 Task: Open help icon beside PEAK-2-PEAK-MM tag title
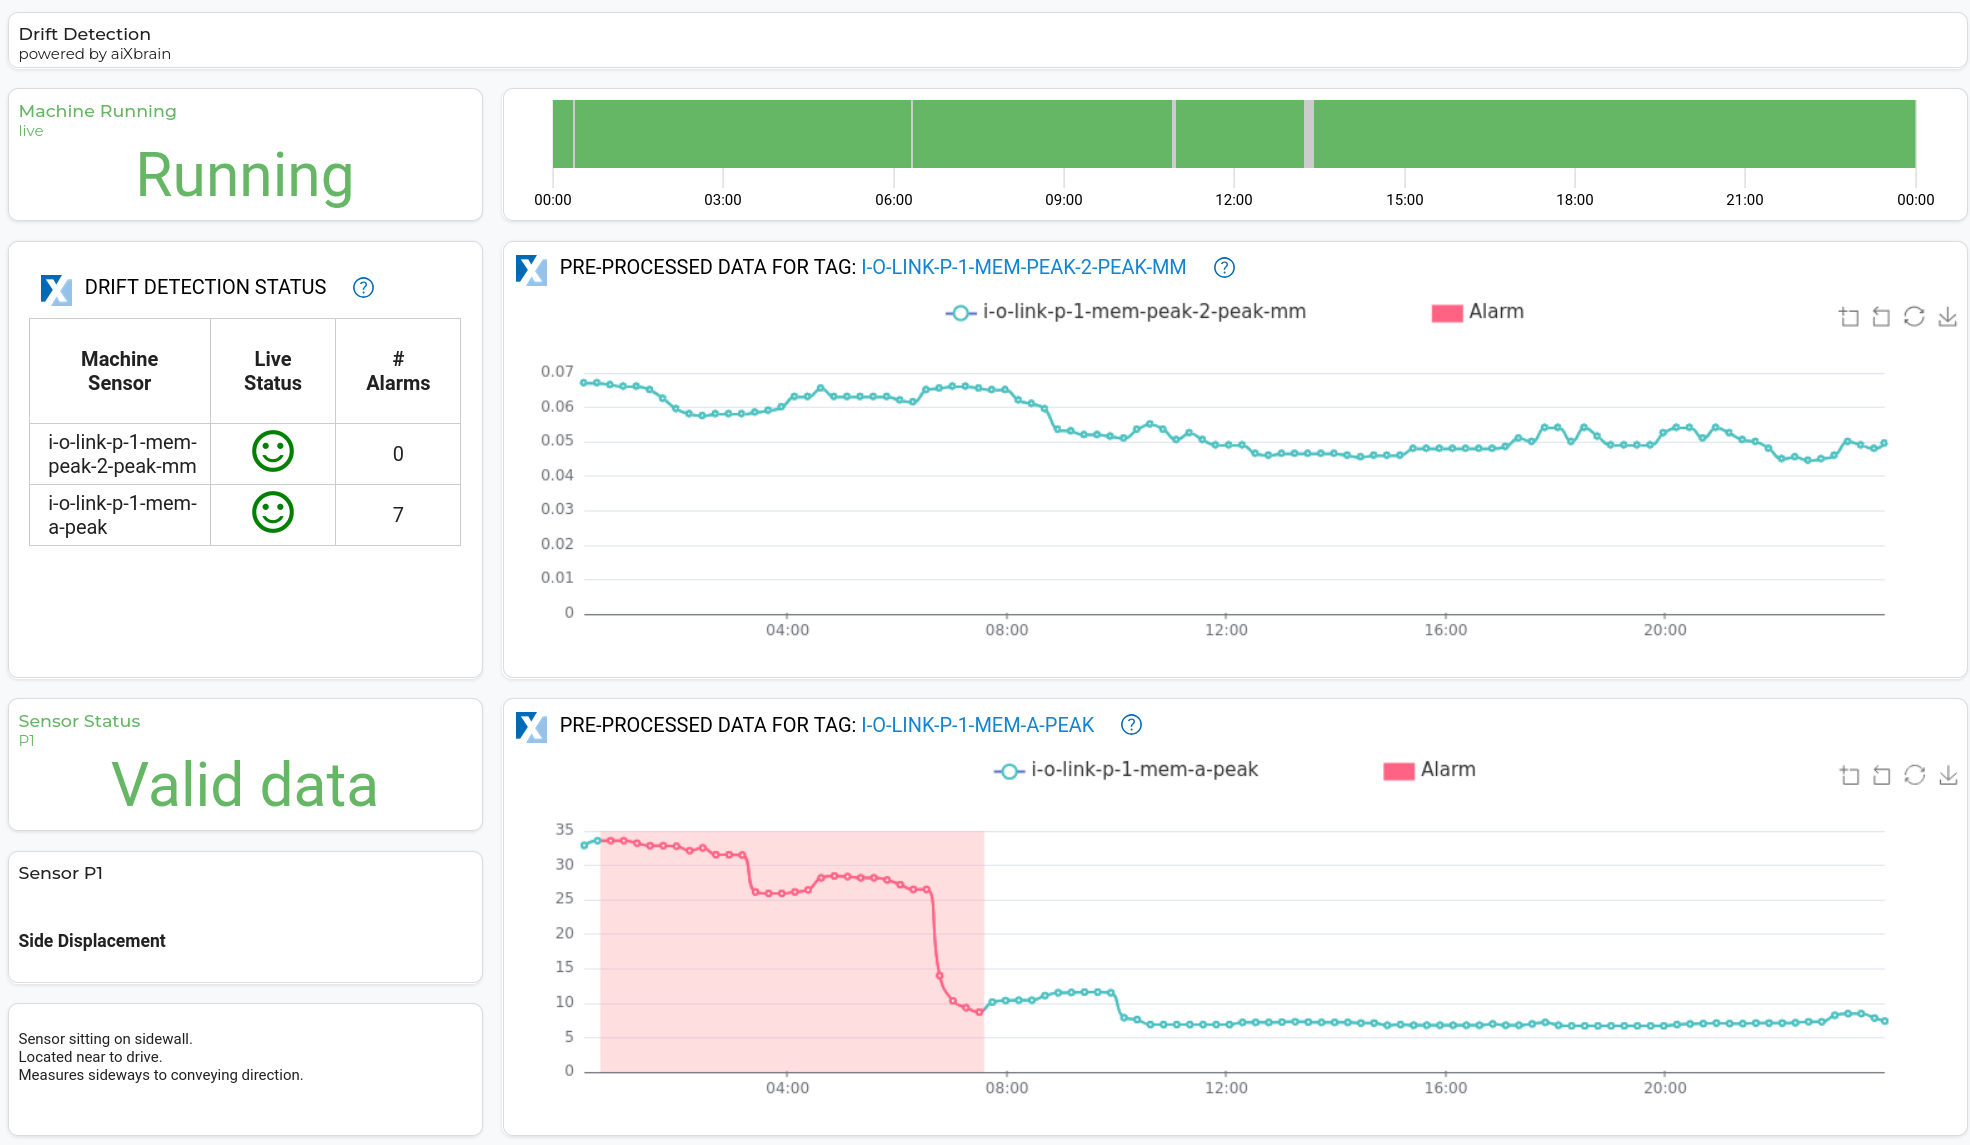tap(1224, 268)
